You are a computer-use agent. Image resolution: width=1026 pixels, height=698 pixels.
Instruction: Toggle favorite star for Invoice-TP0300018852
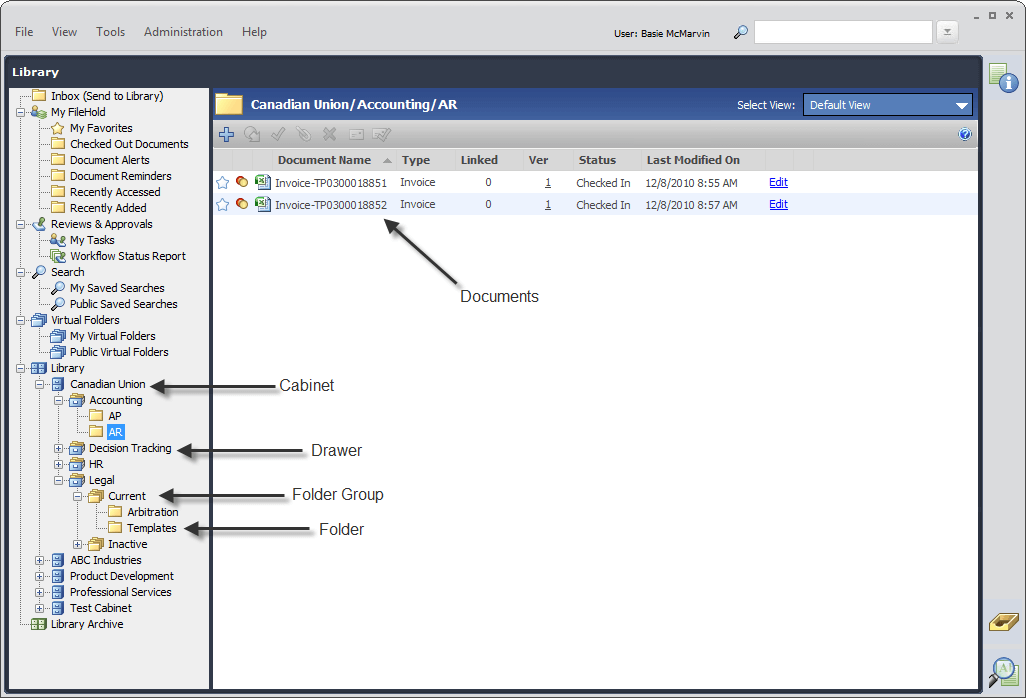click(222, 205)
